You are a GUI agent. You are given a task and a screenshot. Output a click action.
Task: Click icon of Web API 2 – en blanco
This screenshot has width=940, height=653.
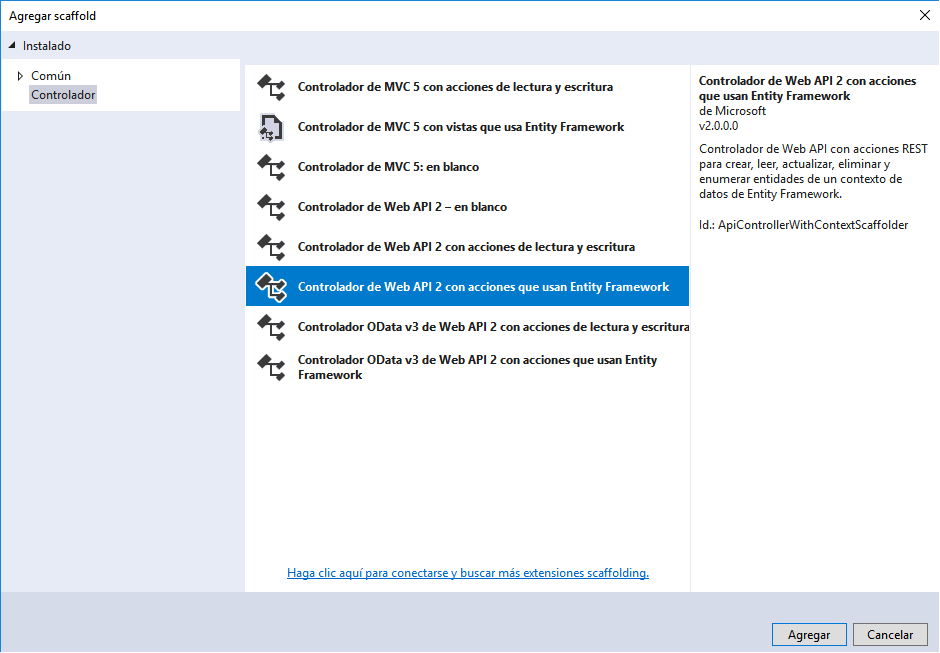coord(271,207)
